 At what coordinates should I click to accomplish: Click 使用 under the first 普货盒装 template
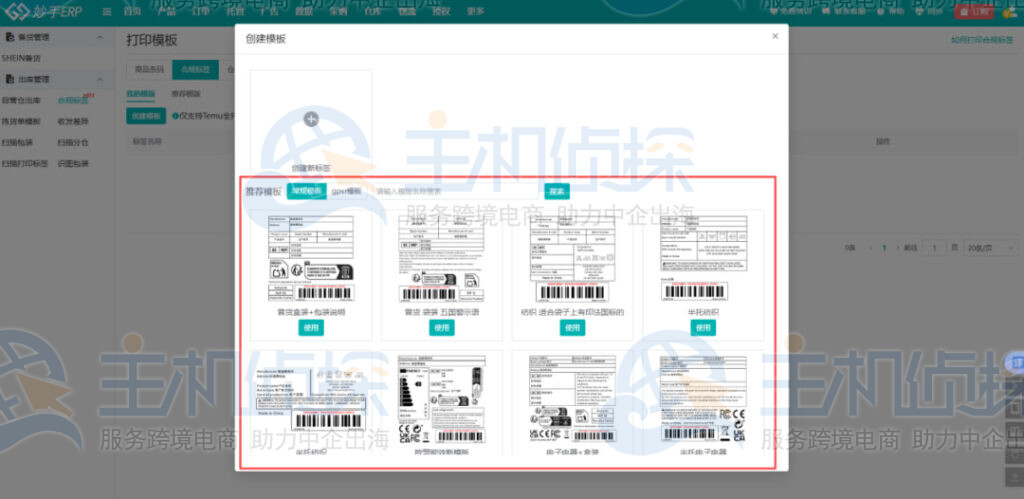click(x=311, y=328)
